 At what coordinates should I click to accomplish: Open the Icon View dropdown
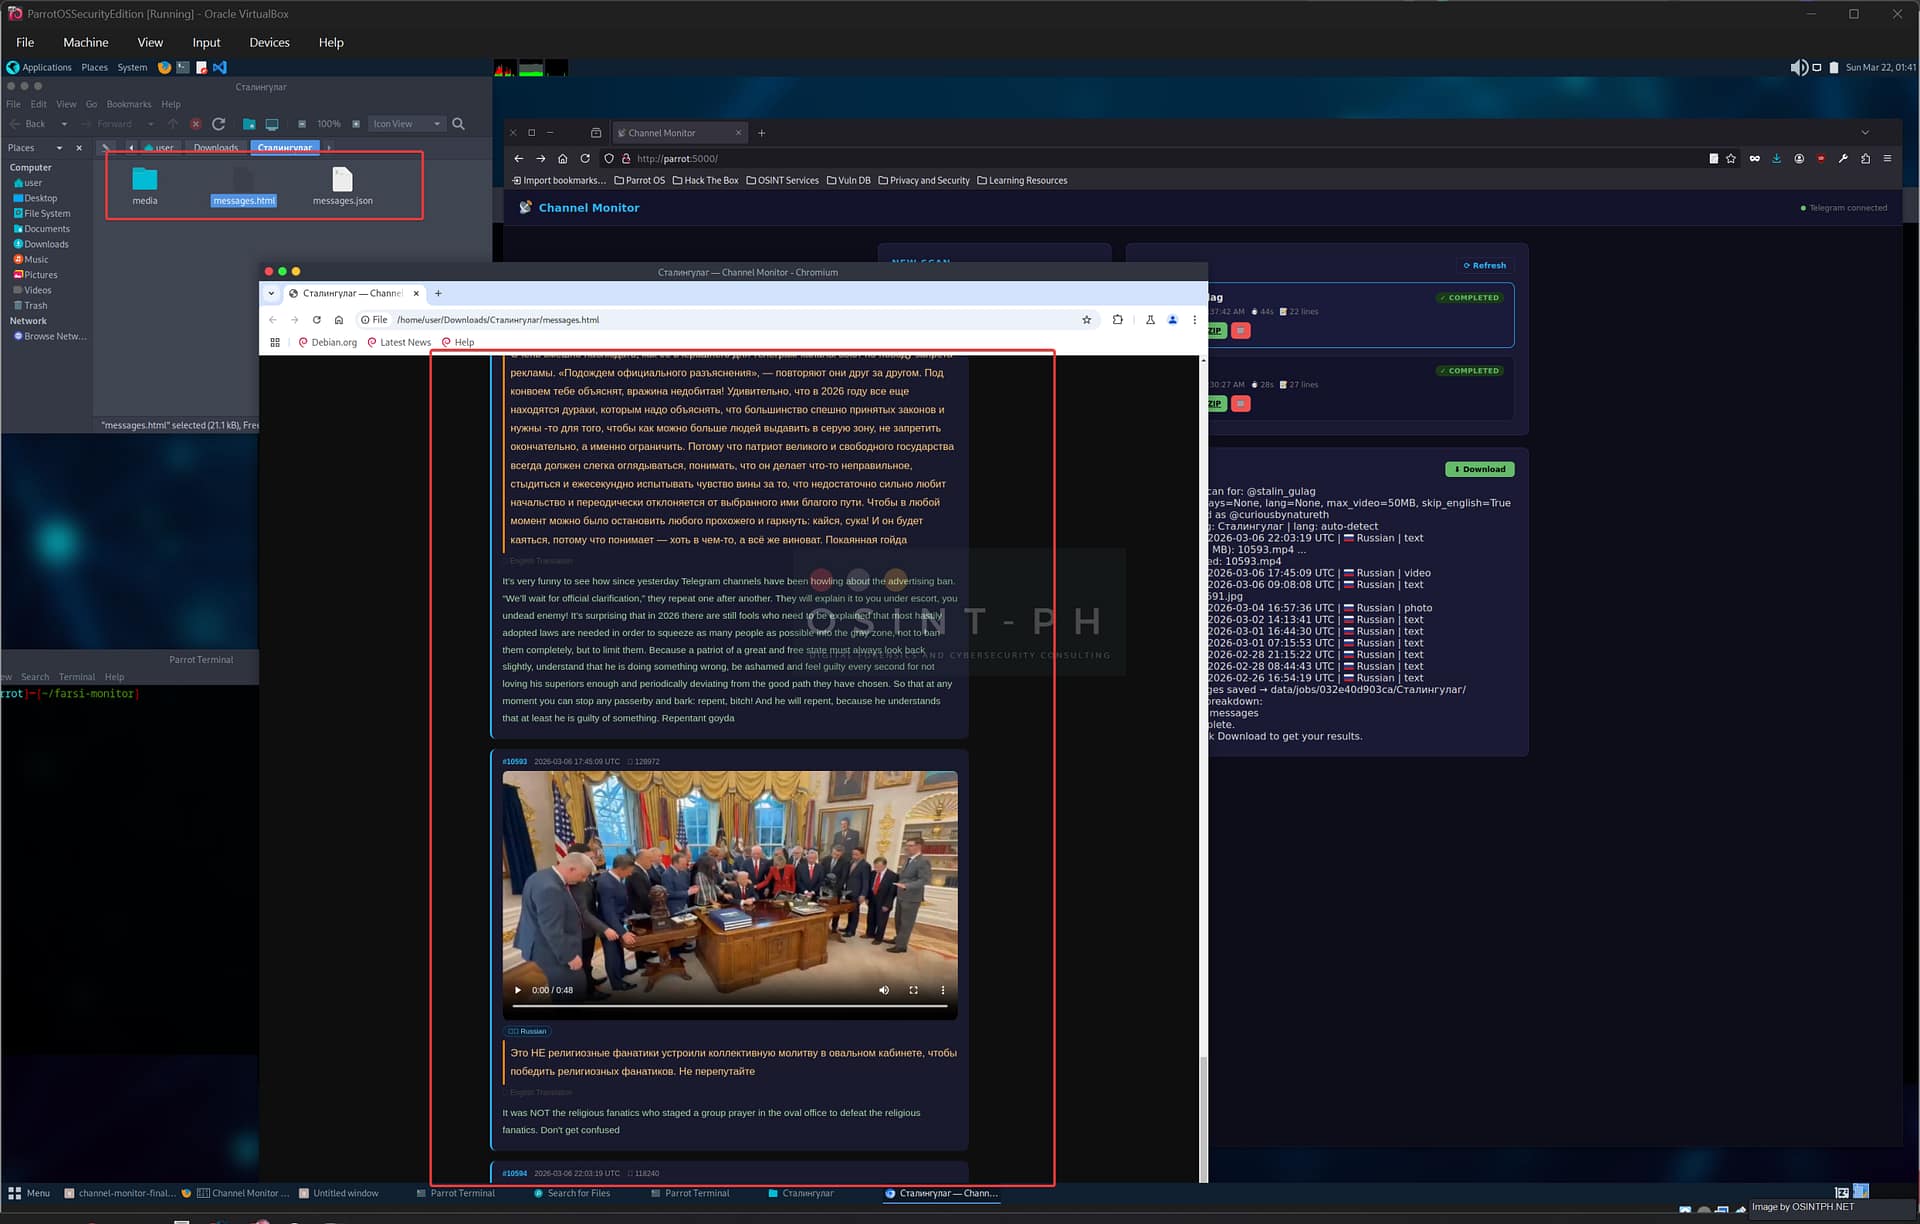pyautogui.click(x=406, y=124)
